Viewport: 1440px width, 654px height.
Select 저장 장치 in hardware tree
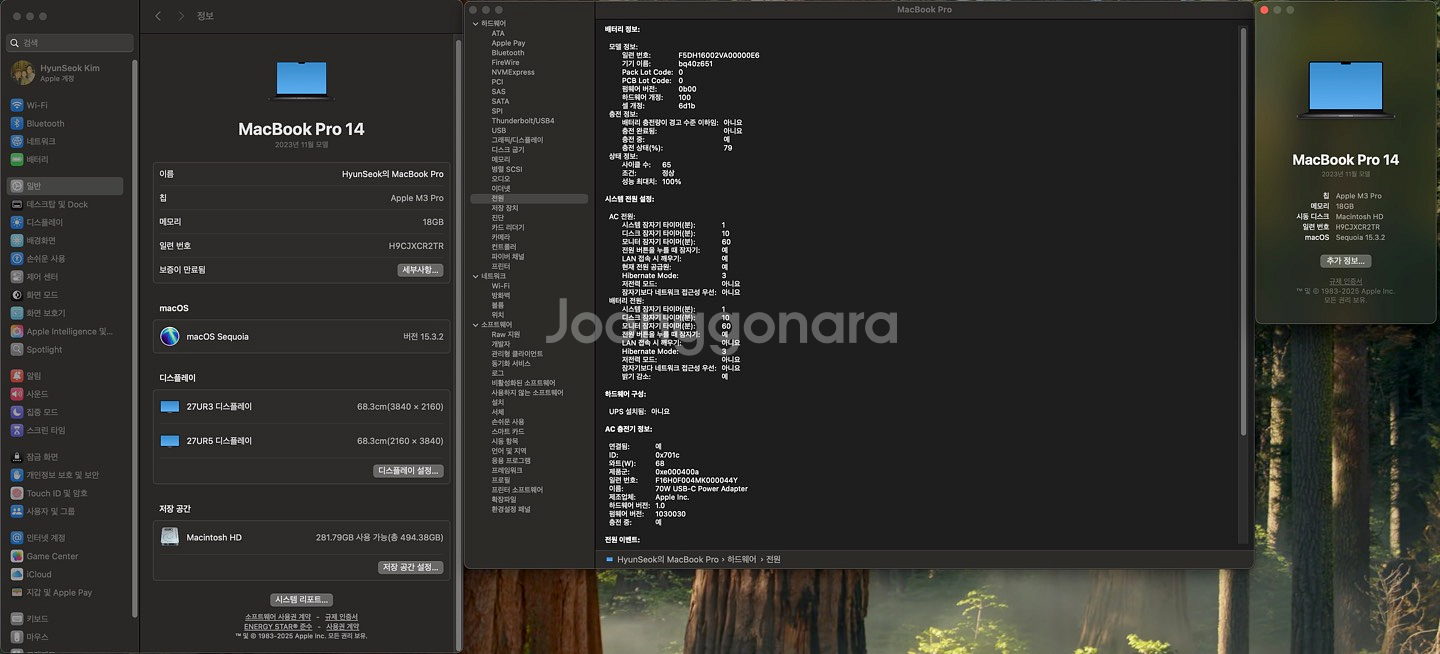pyautogui.click(x=505, y=208)
